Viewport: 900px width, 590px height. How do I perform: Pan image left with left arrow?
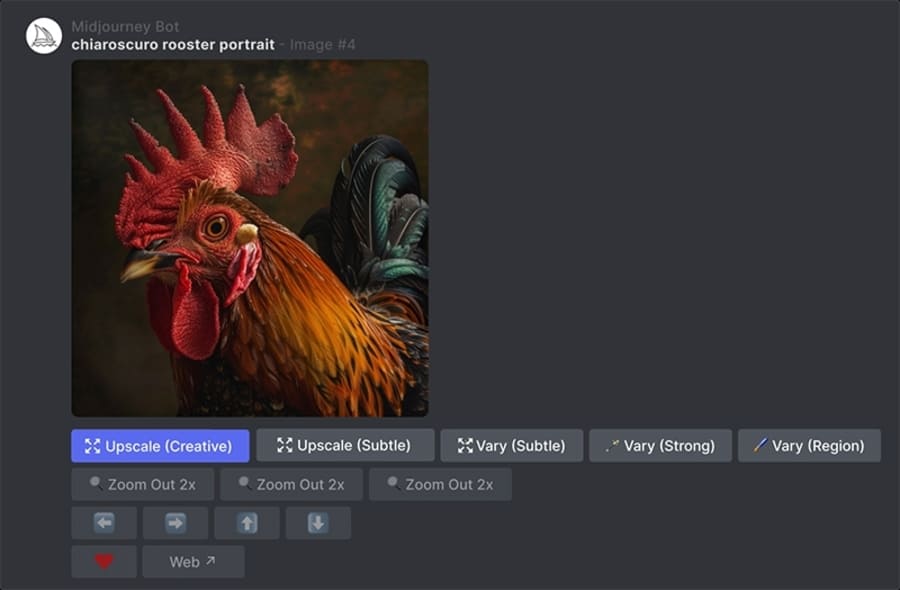click(x=104, y=523)
